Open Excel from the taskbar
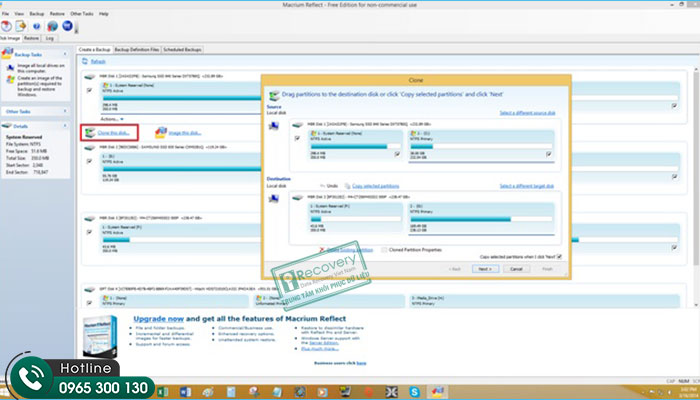Image resolution: width=700 pixels, height=400 pixels. pos(162,392)
